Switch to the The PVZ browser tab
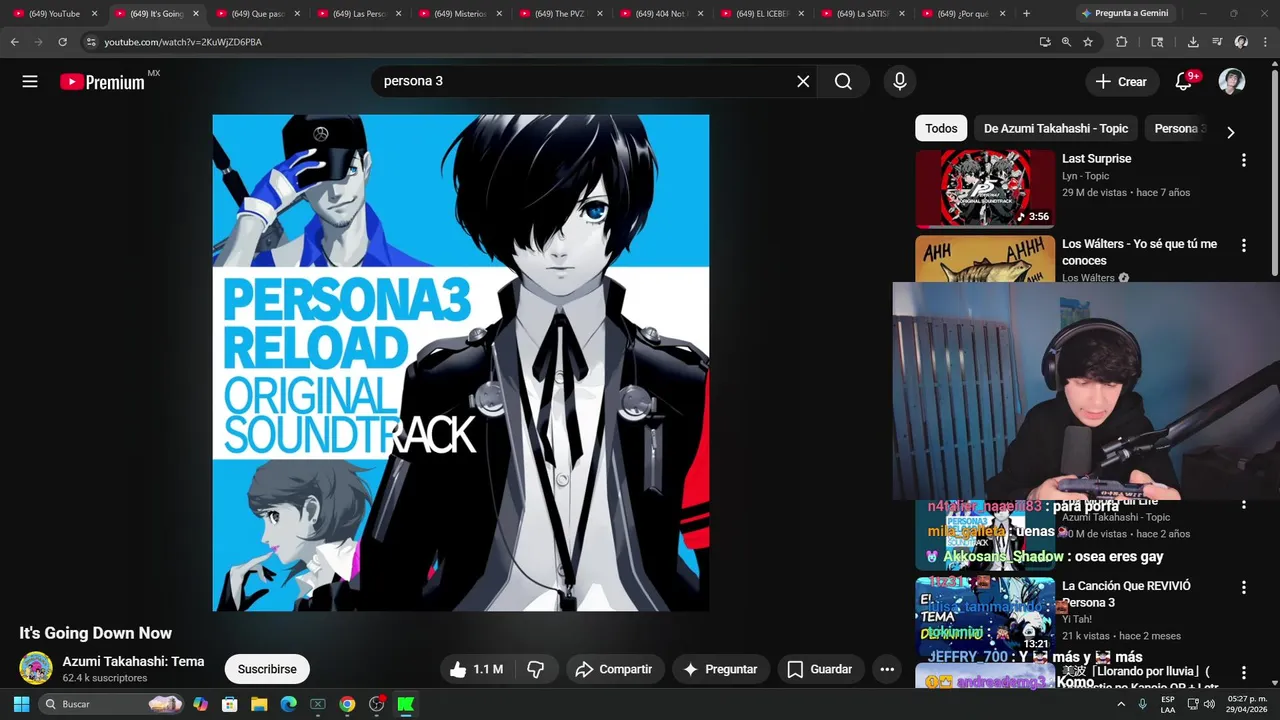This screenshot has width=1280, height=720. pyautogui.click(x=560, y=14)
